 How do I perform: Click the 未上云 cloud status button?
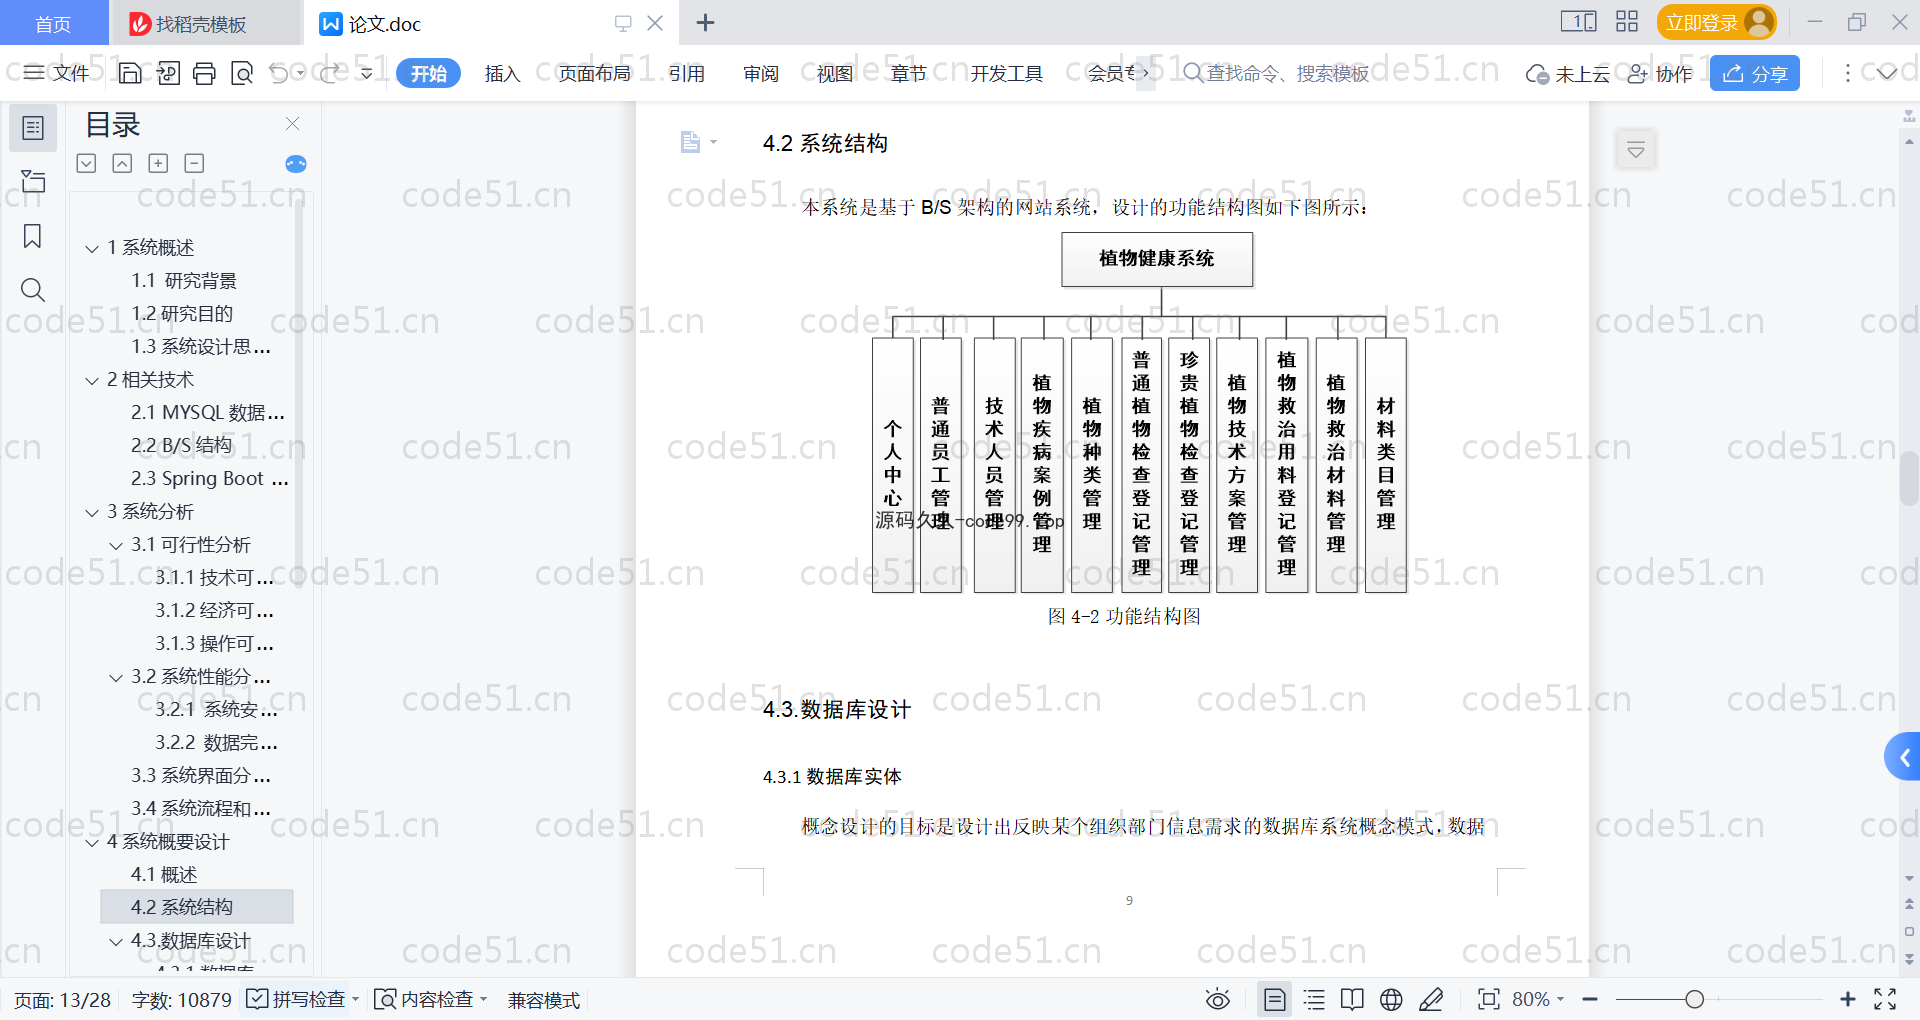tap(1567, 73)
